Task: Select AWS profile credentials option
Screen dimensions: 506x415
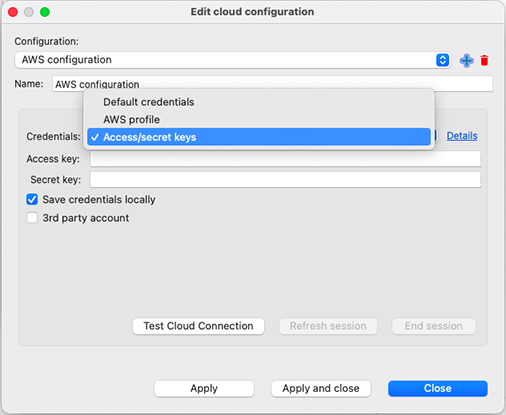Action: click(259, 119)
